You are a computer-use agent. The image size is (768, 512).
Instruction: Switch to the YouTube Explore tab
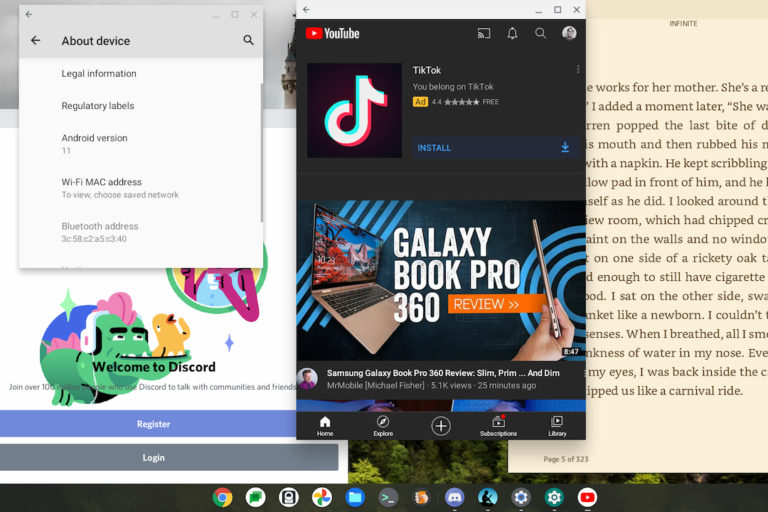(x=383, y=426)
